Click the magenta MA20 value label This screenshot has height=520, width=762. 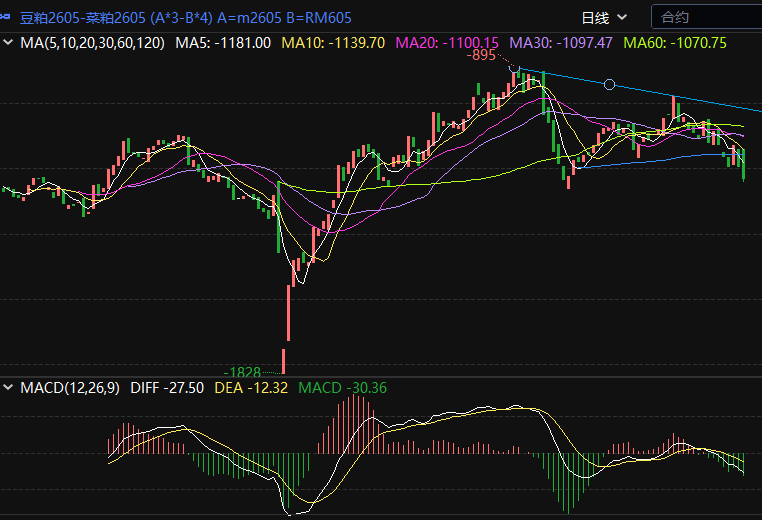(x=447, y=43)
